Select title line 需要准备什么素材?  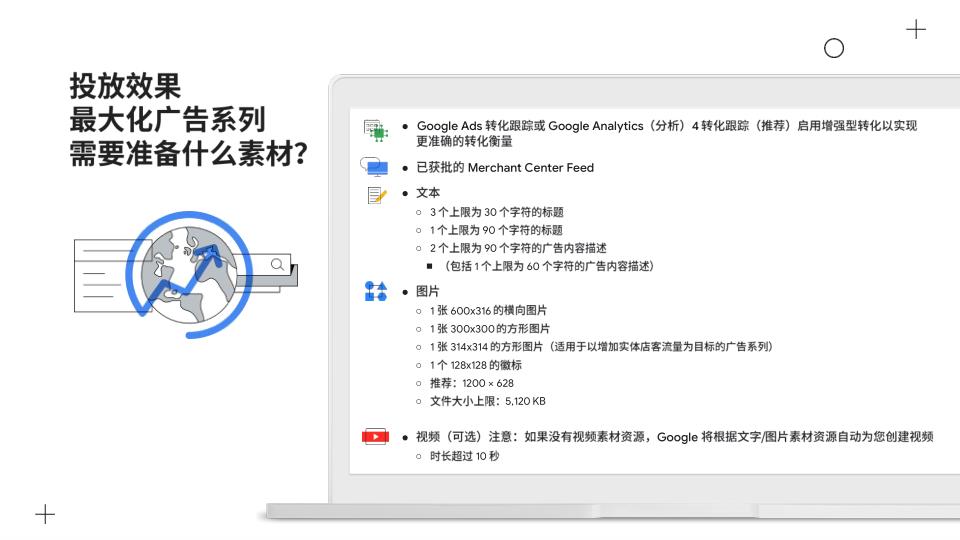(188, 153)
